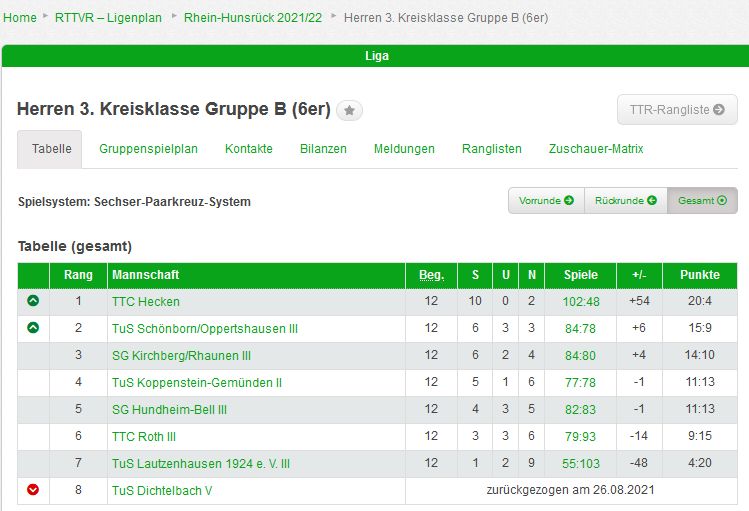This screenshot has height=511, width=749.
Task: Click the favorite star icon beside league title
Action: [x=349, y=111]
